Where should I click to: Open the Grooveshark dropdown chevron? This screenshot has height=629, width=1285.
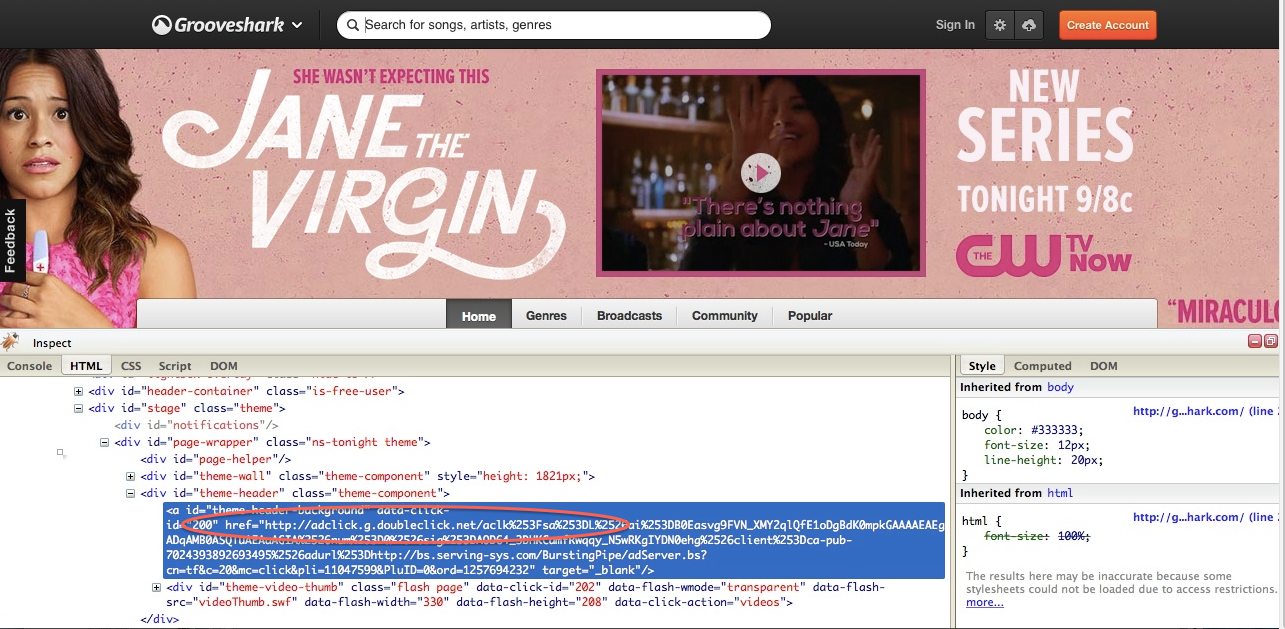tap(297, 25)
